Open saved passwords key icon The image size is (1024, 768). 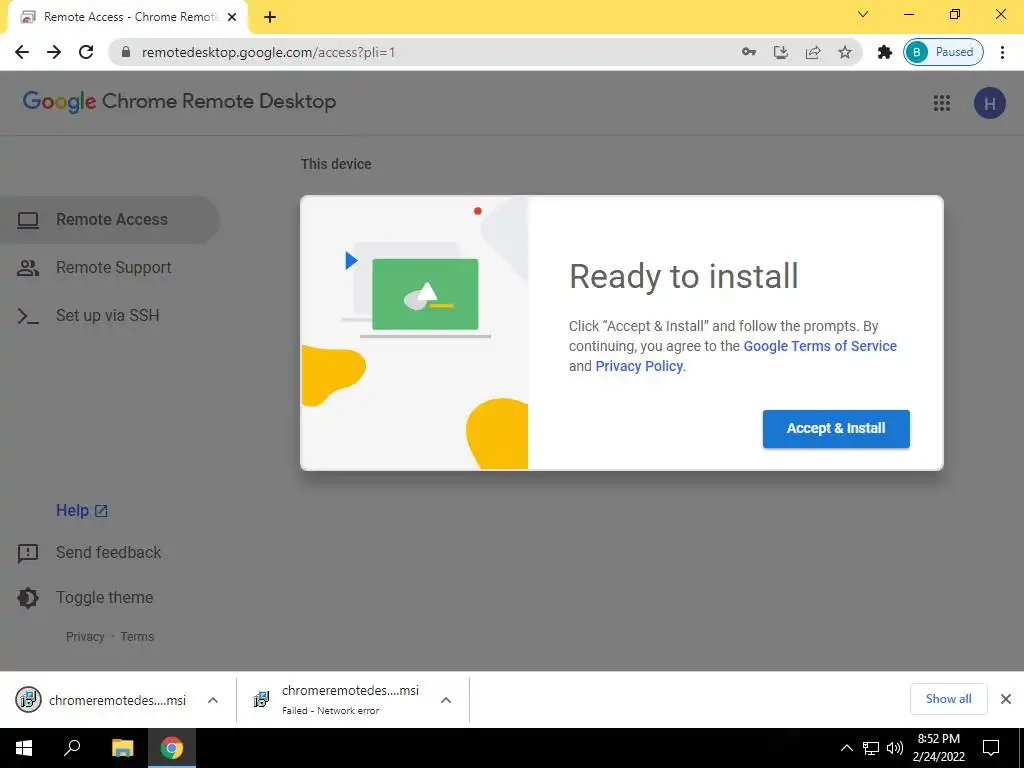click(x=748, y=52)
